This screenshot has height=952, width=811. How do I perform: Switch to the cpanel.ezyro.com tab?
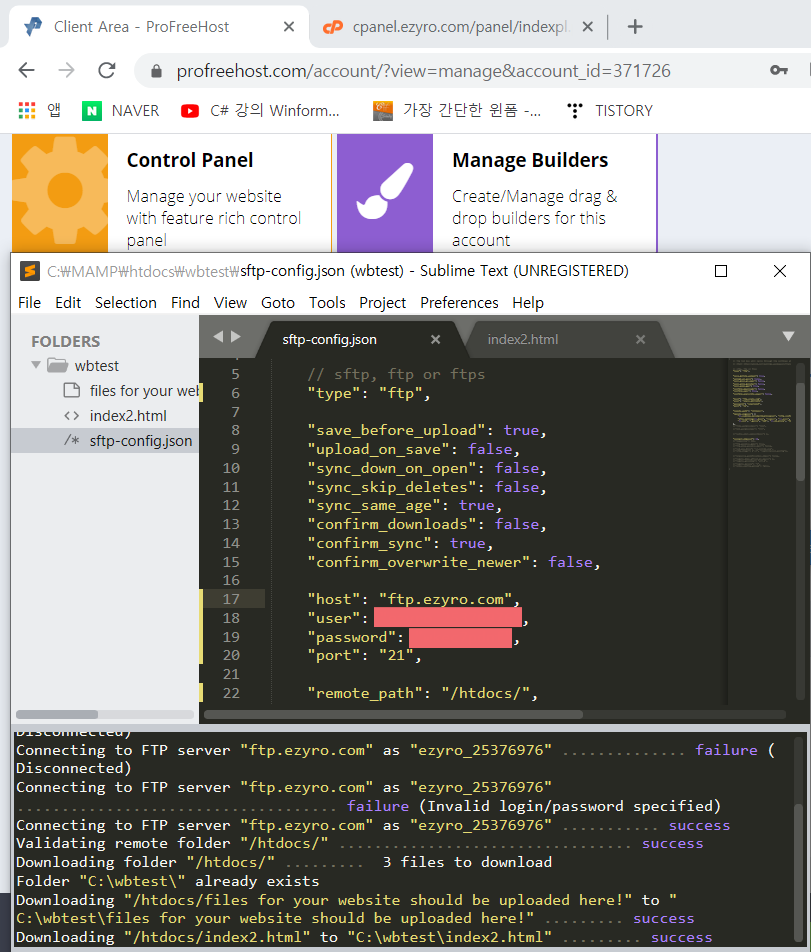point(458,27)
